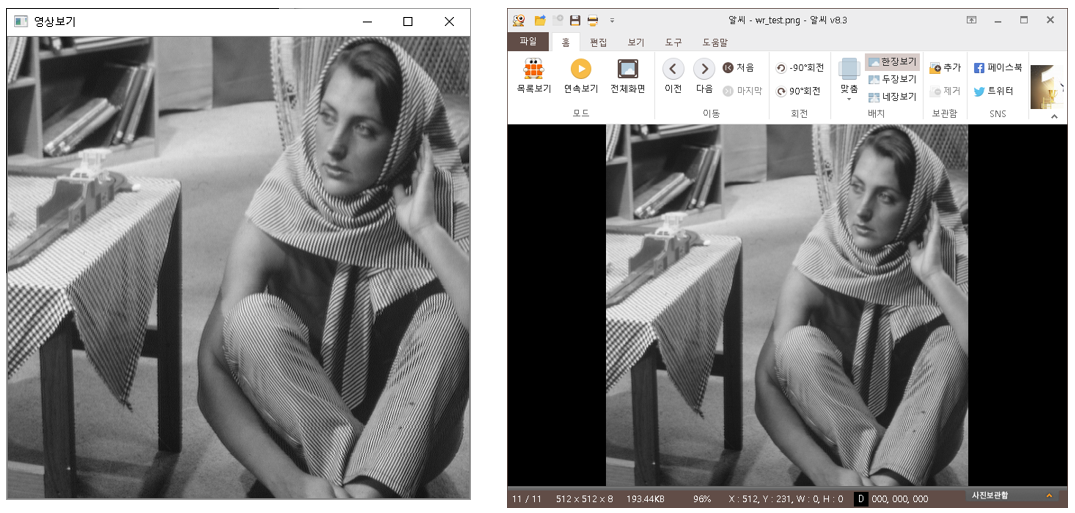Image resolution: width=1075 pixels, height=513 pixels.
Task: Switch to the 홈 ribbon tab
Action: (x=566, y=42)
